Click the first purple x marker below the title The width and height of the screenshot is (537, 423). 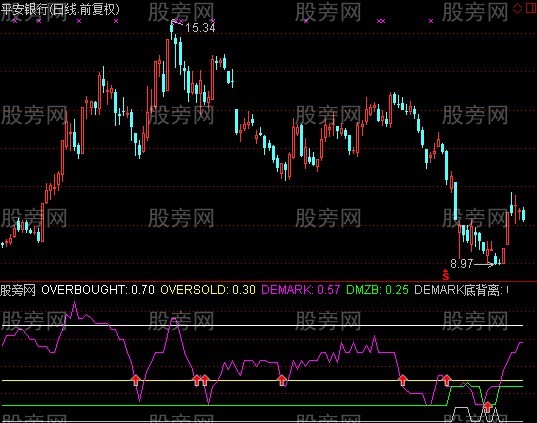[14, 21]
